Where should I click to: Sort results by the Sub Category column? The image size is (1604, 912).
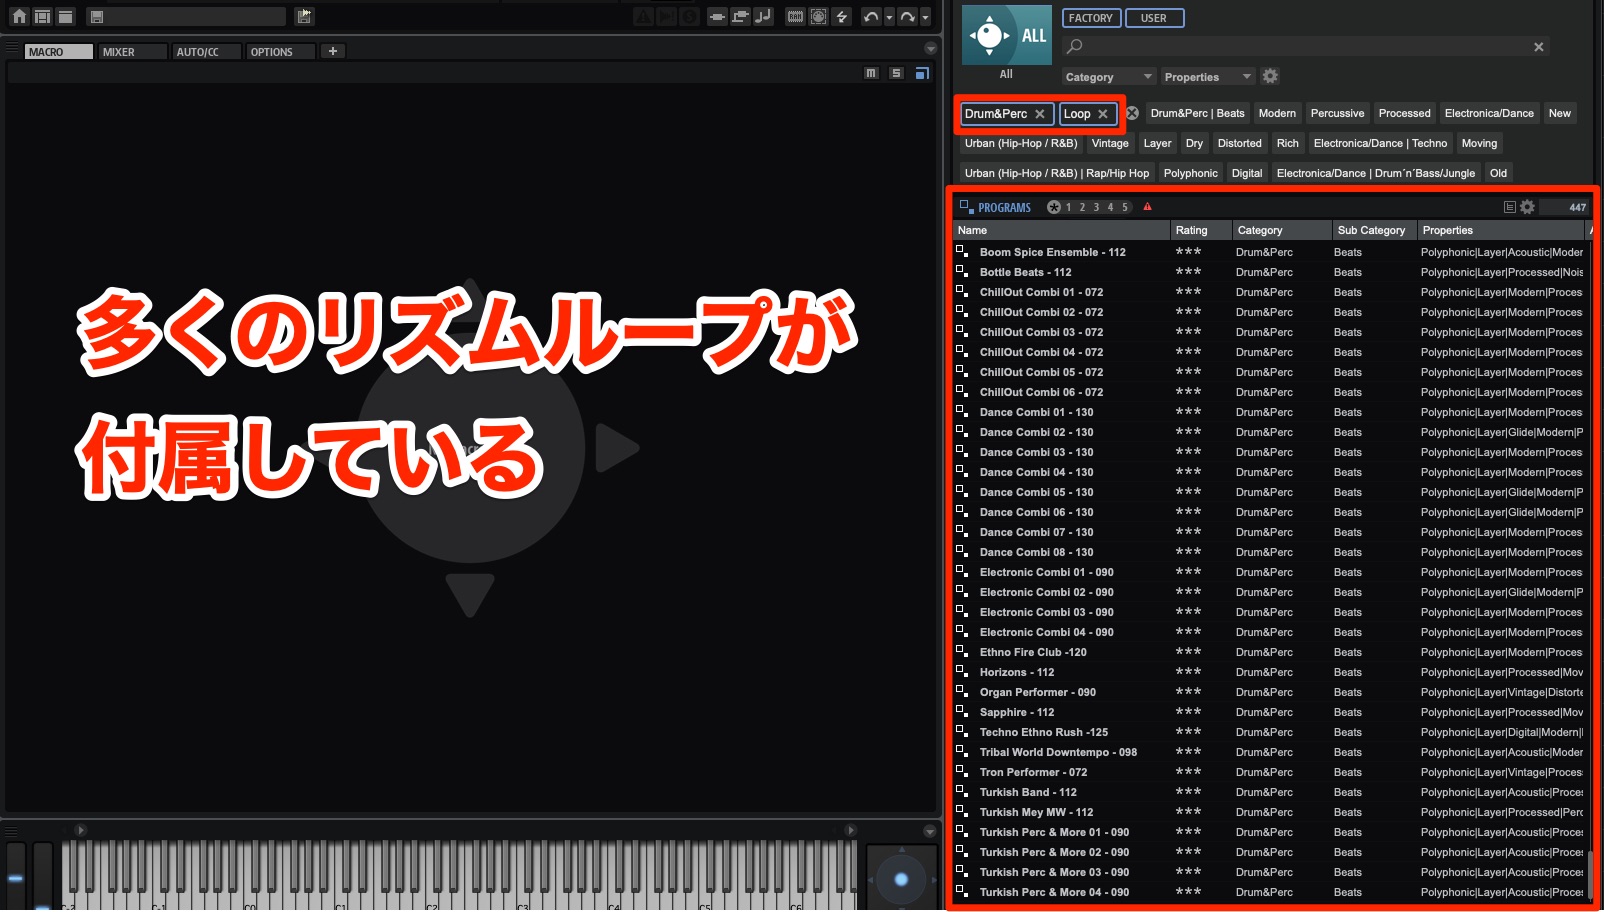(1375, 230)
